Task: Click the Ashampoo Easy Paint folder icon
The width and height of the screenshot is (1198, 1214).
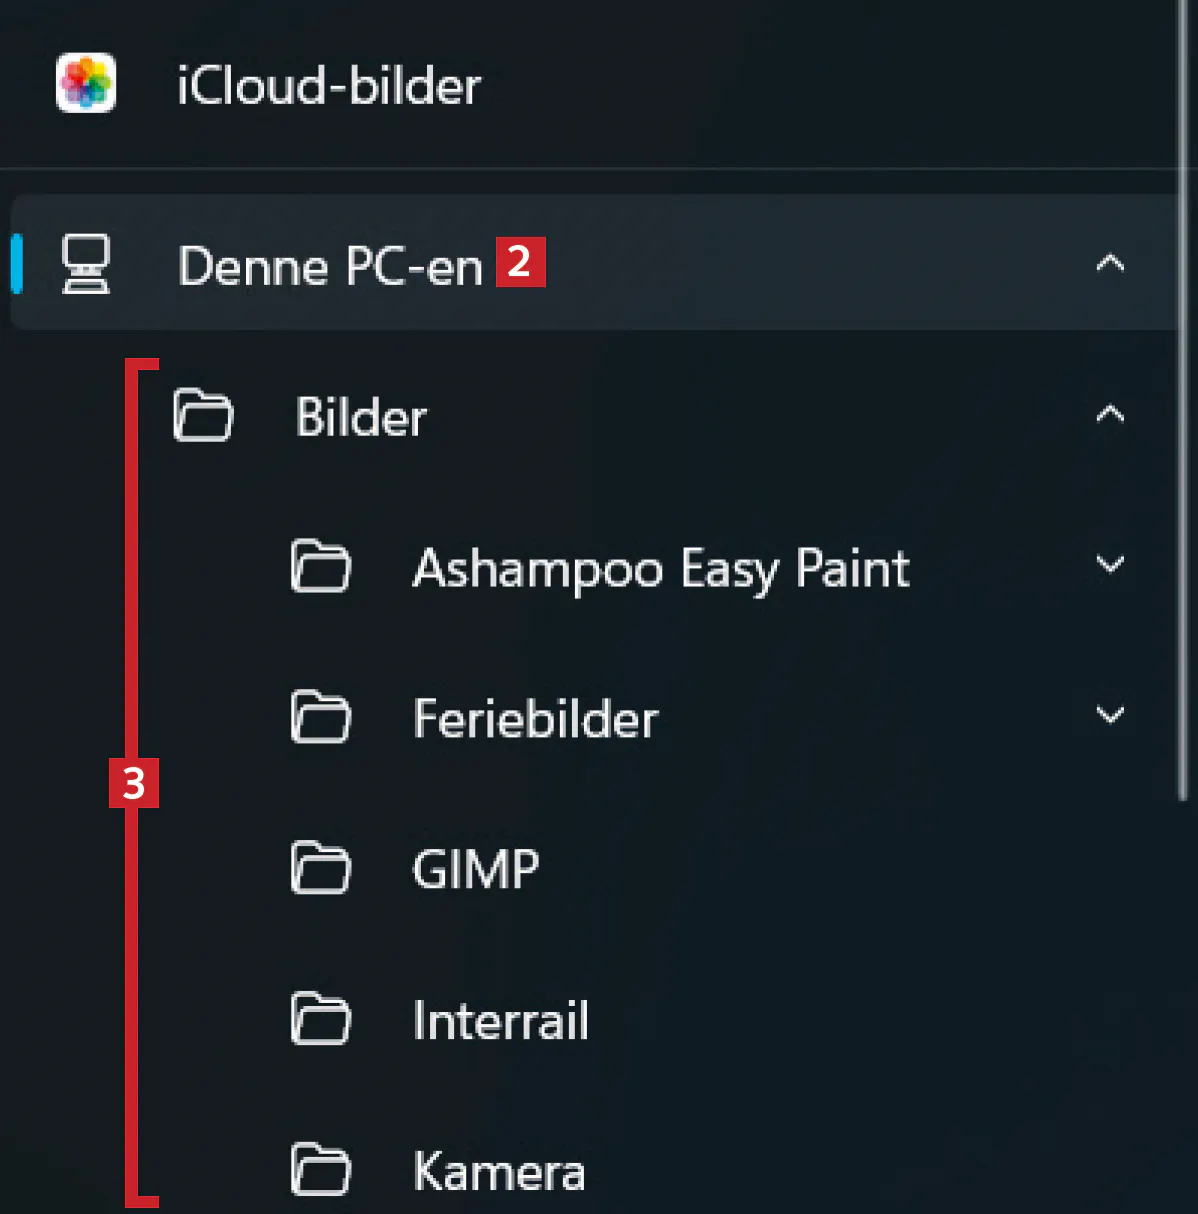Action: [x=320, y=567]
